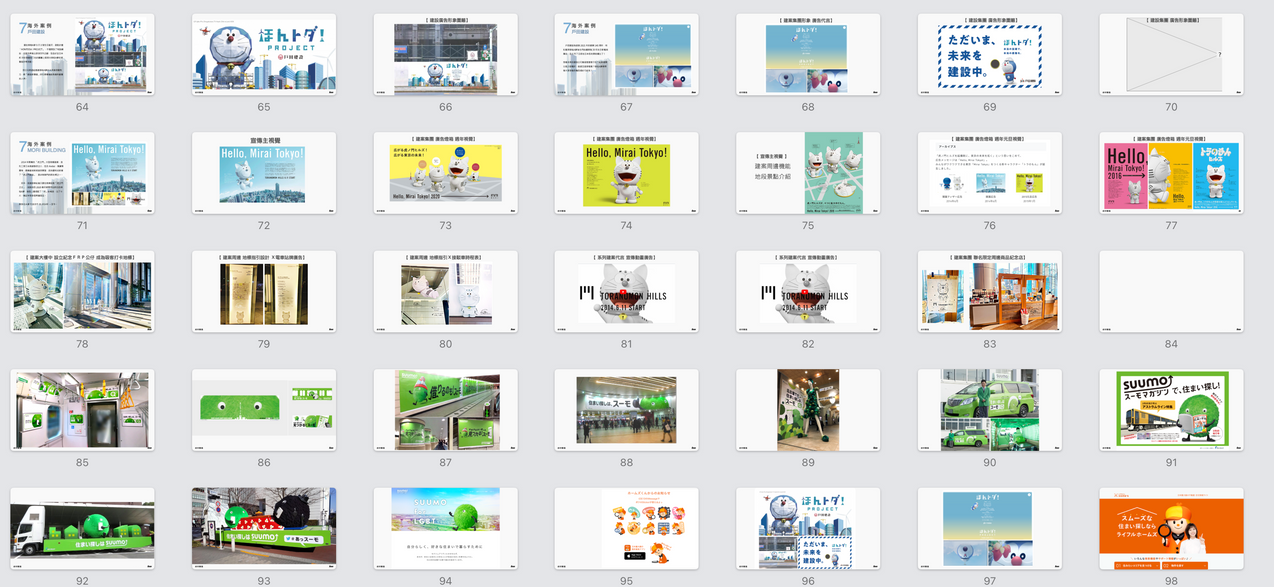Screen dimensions: 1274x587
Task: Choose slide 91 SUUMO magazine ad thumbnail
Action: 1171,411
